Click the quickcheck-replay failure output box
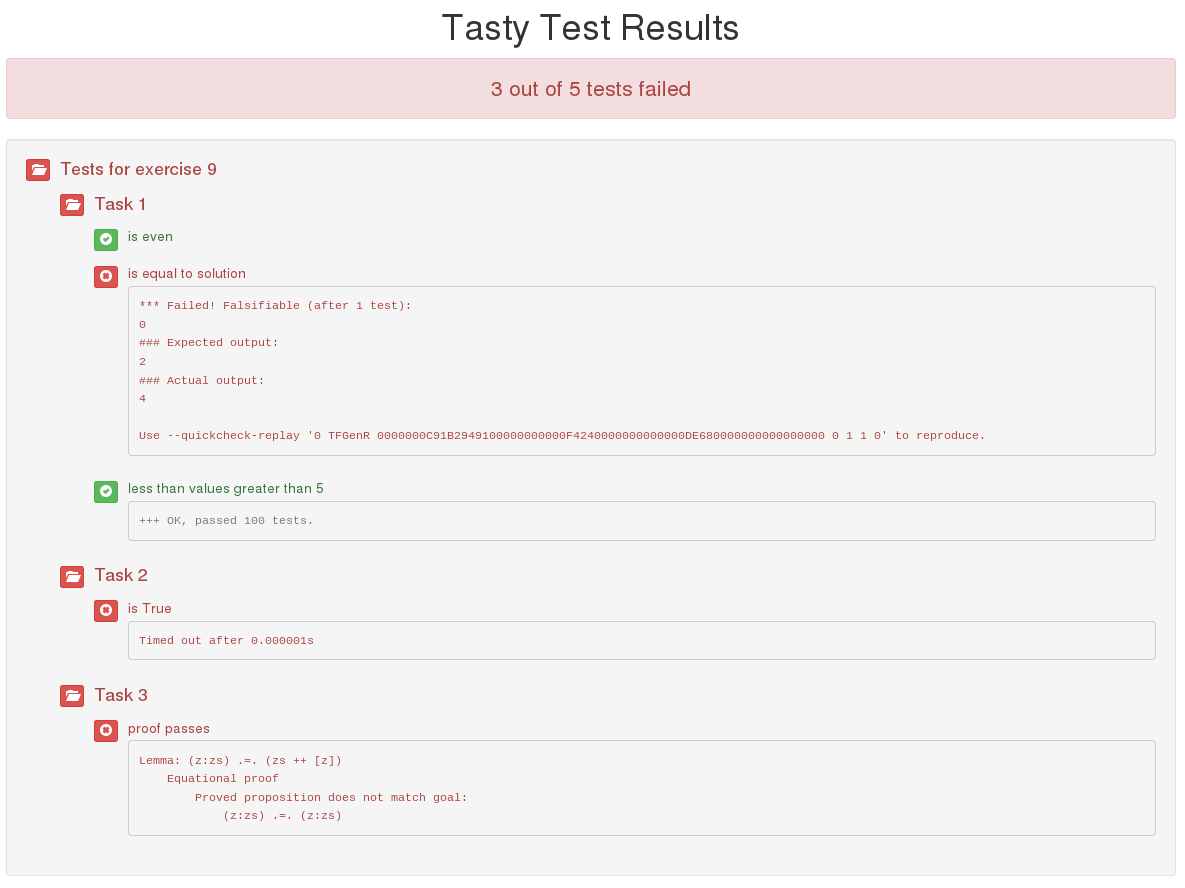The image size is (1185, 888). pos(642,371)
